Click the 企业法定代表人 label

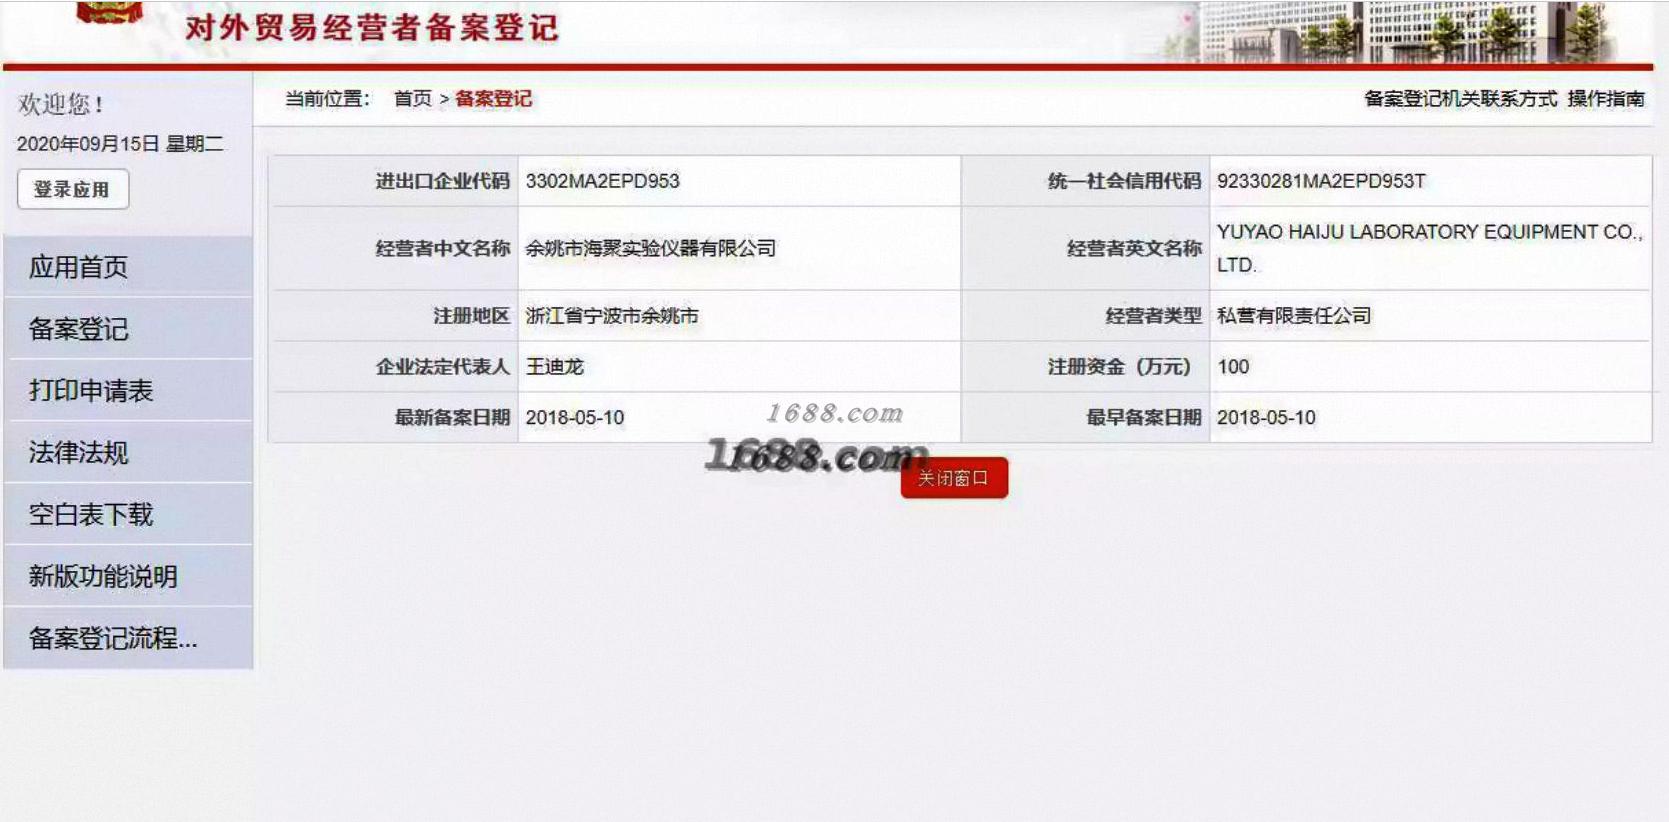pyautogui.click(x=442, y=367)
